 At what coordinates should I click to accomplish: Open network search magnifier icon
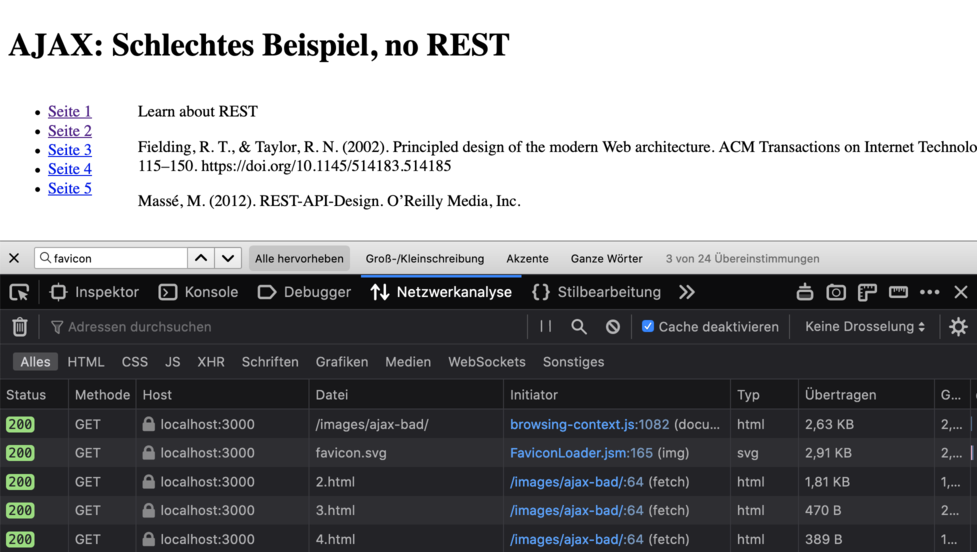[x=579, y=326]
